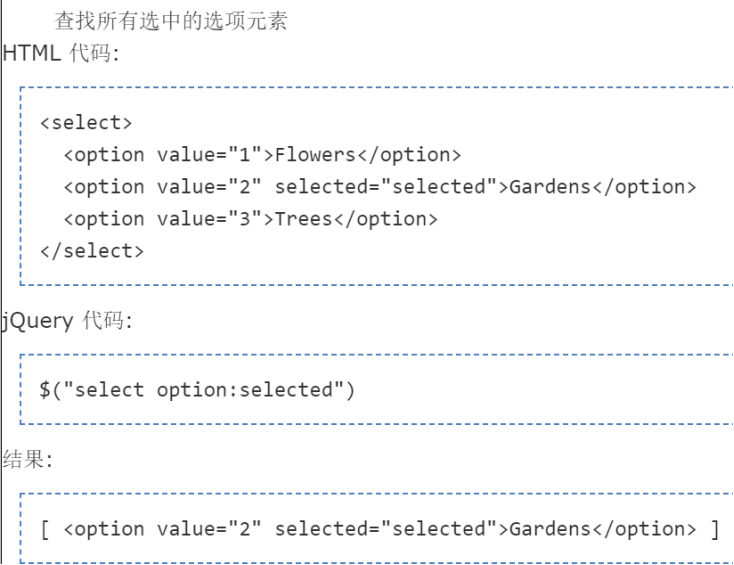Click the closing bracket in the result block
This screenshot has height=565, width=734.
click(714, 529)
